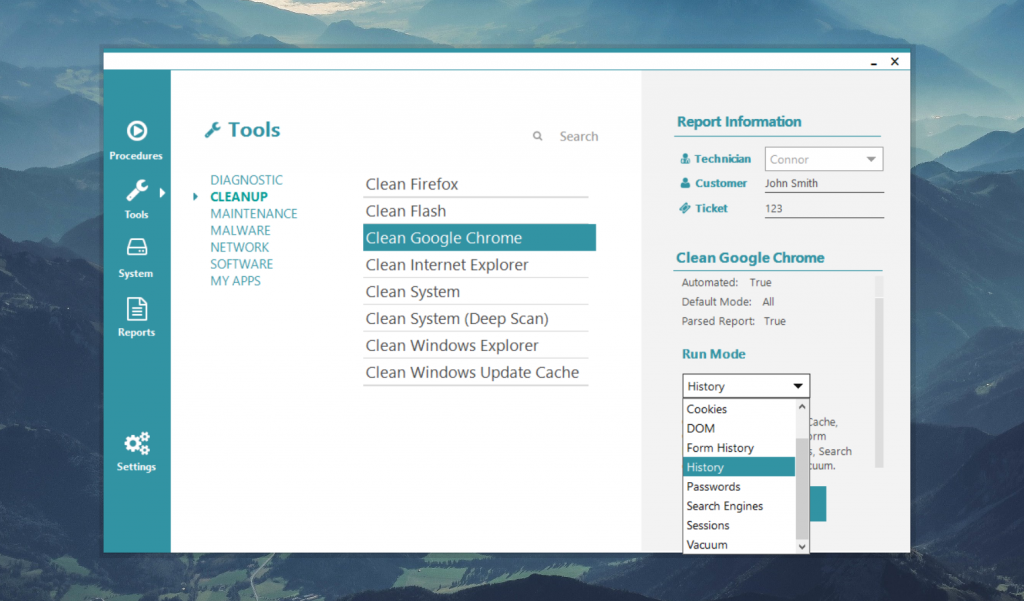
Task: Select Cookies in run mode list
Action: click(739, 409)
